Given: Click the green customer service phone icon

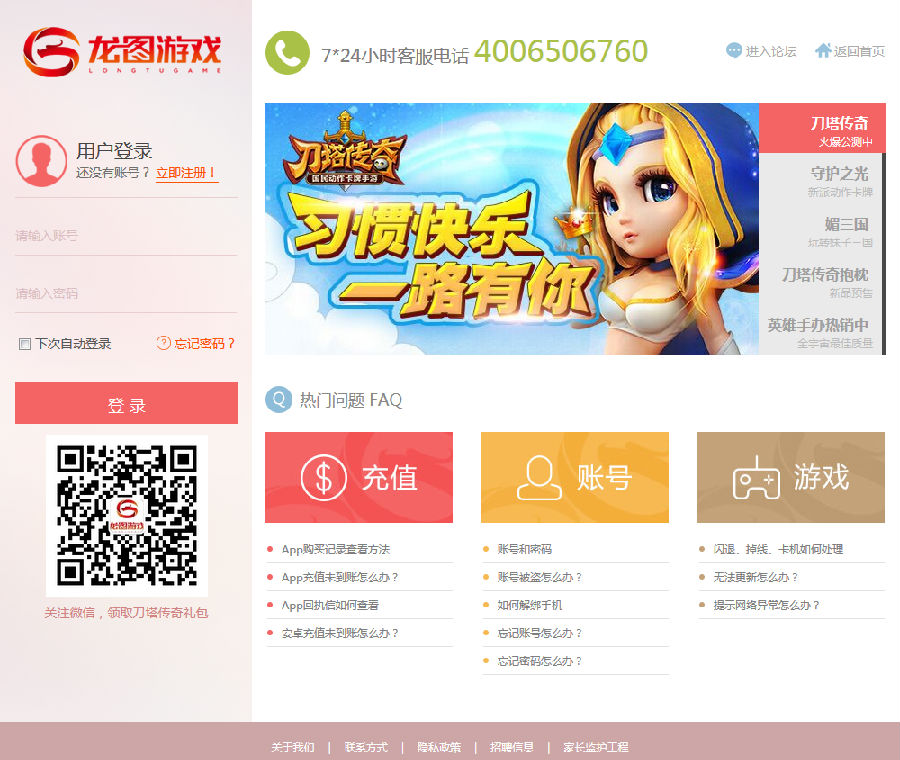Looking at the screenshot, I should coord(287,53).
